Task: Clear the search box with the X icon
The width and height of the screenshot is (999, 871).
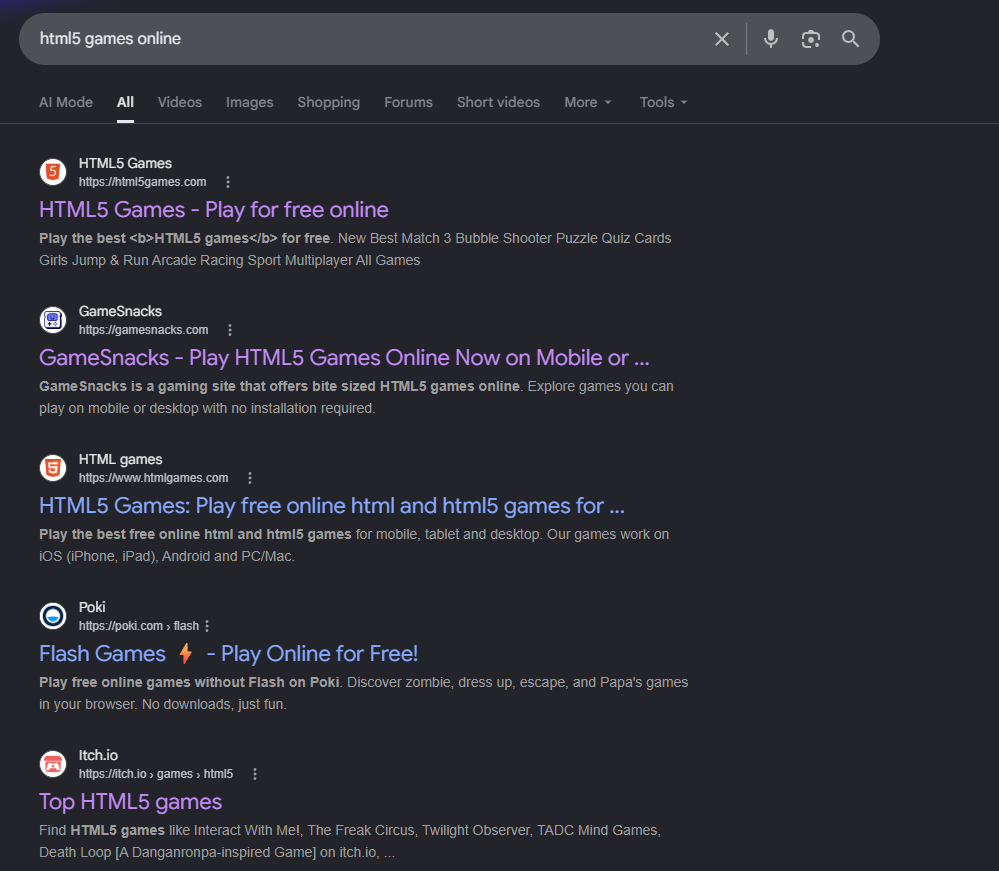Action: [721, 39]
